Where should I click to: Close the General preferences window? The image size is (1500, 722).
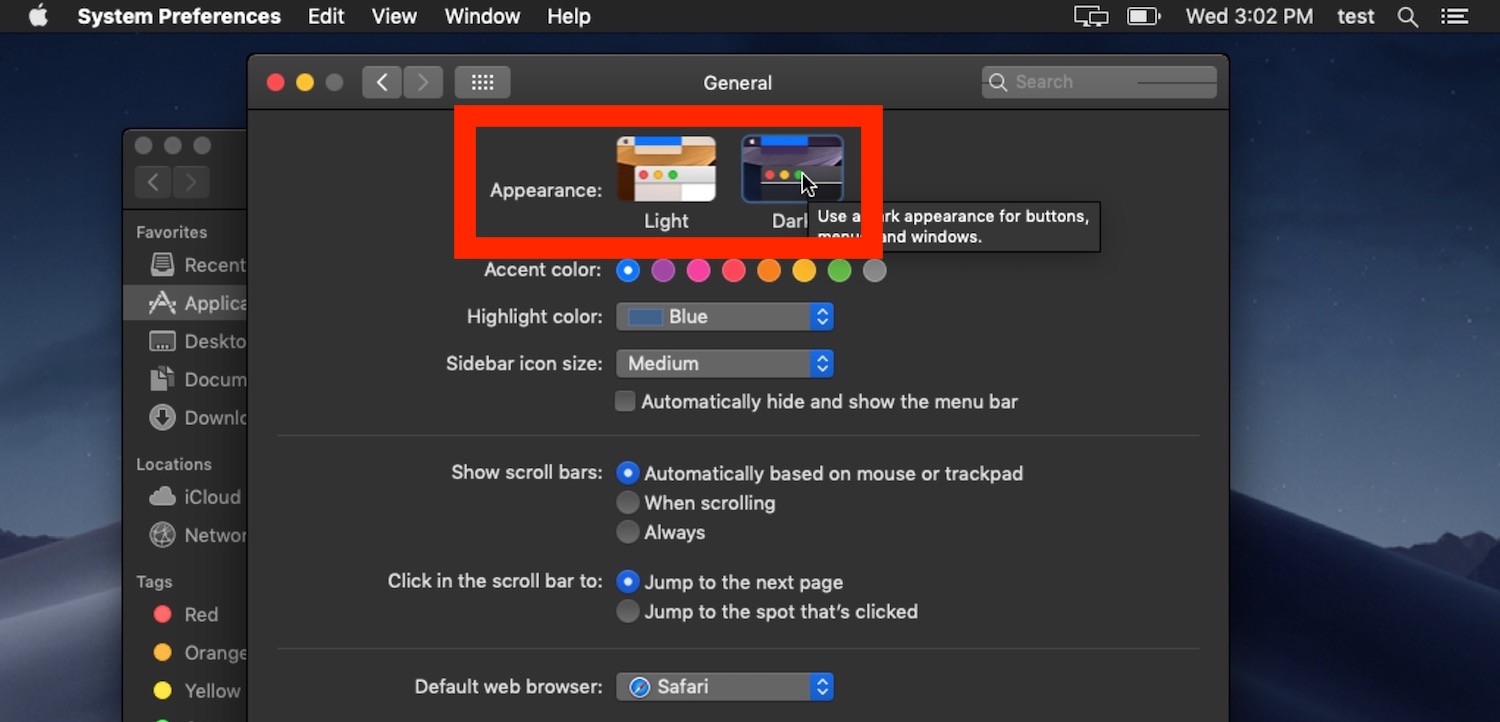[x=275, y=83]
